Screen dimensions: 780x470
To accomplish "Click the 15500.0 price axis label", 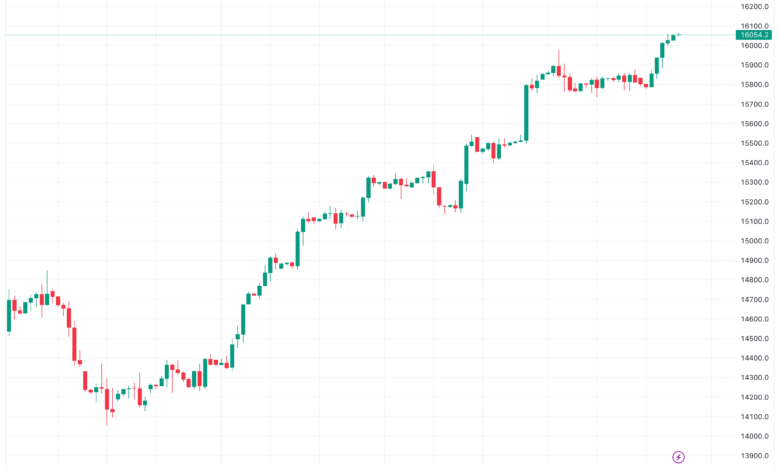I will [x=755, y=143].
